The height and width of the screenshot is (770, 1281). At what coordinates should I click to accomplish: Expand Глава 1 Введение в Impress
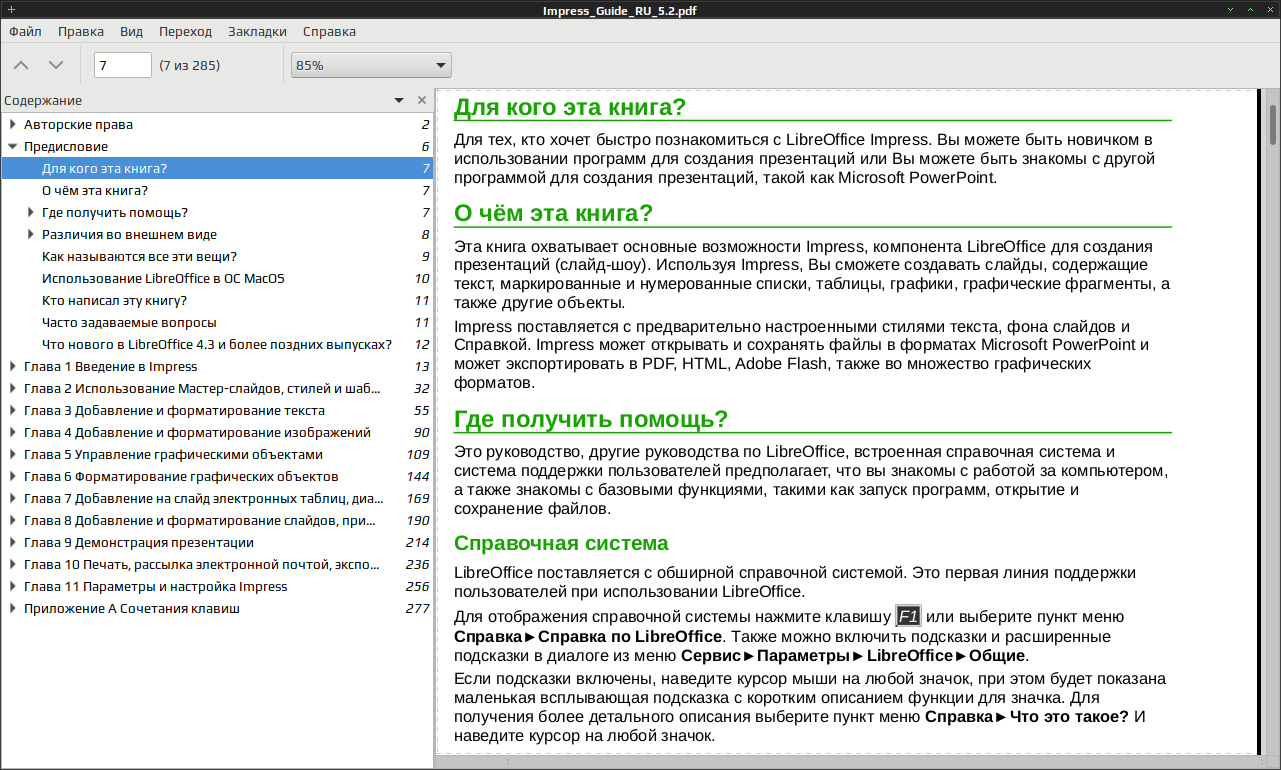(x=13, y=366)
